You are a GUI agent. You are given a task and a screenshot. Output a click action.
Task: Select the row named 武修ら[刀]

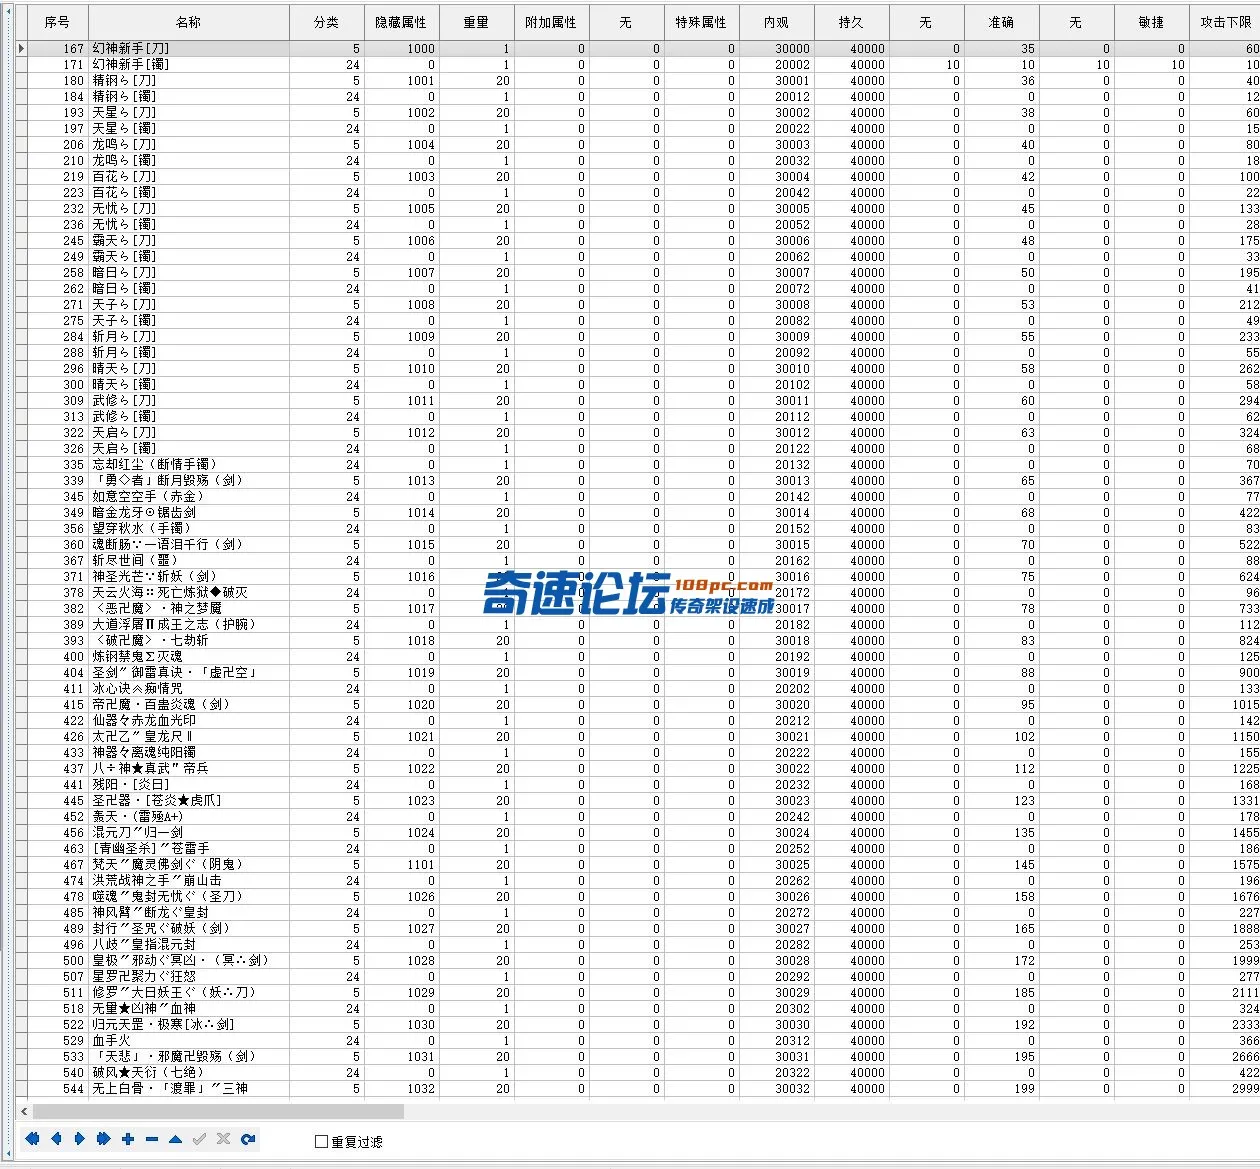click(x=638, y=400)
